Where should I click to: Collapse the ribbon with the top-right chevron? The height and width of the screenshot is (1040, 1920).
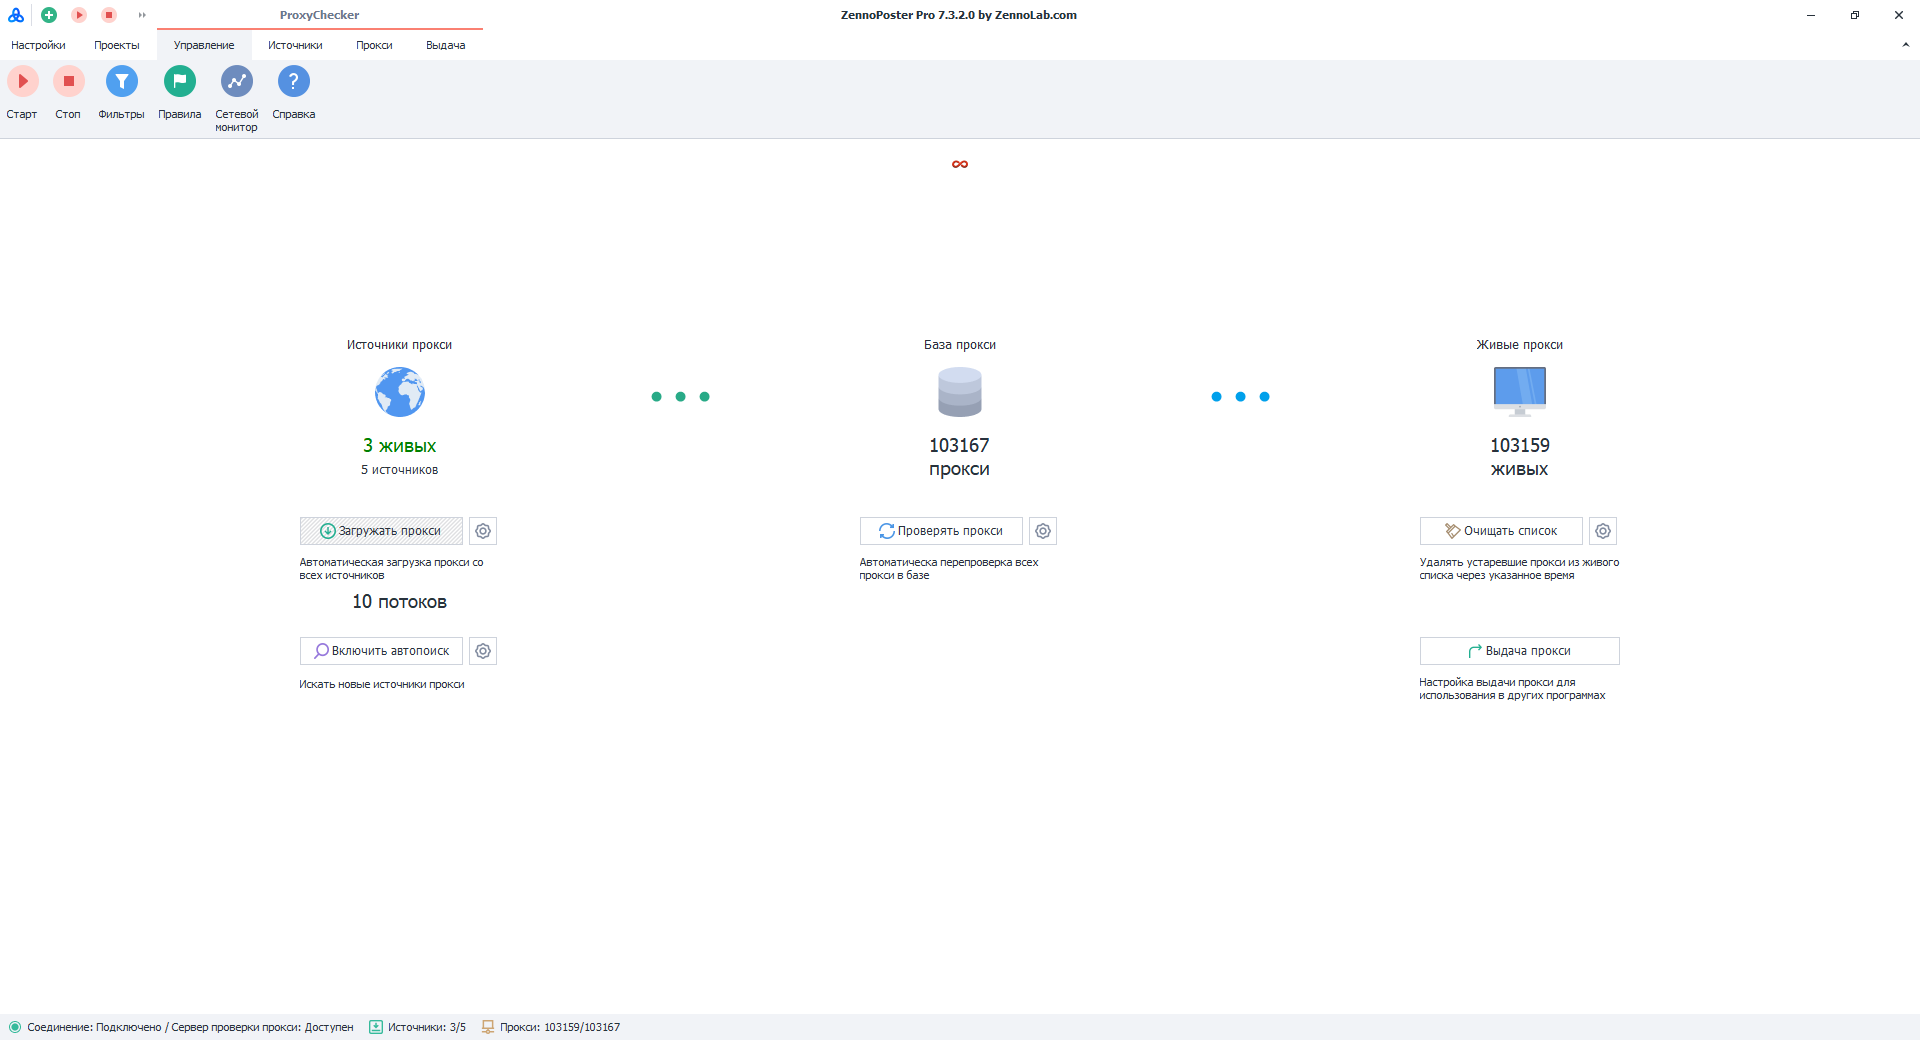[1905, 45]
